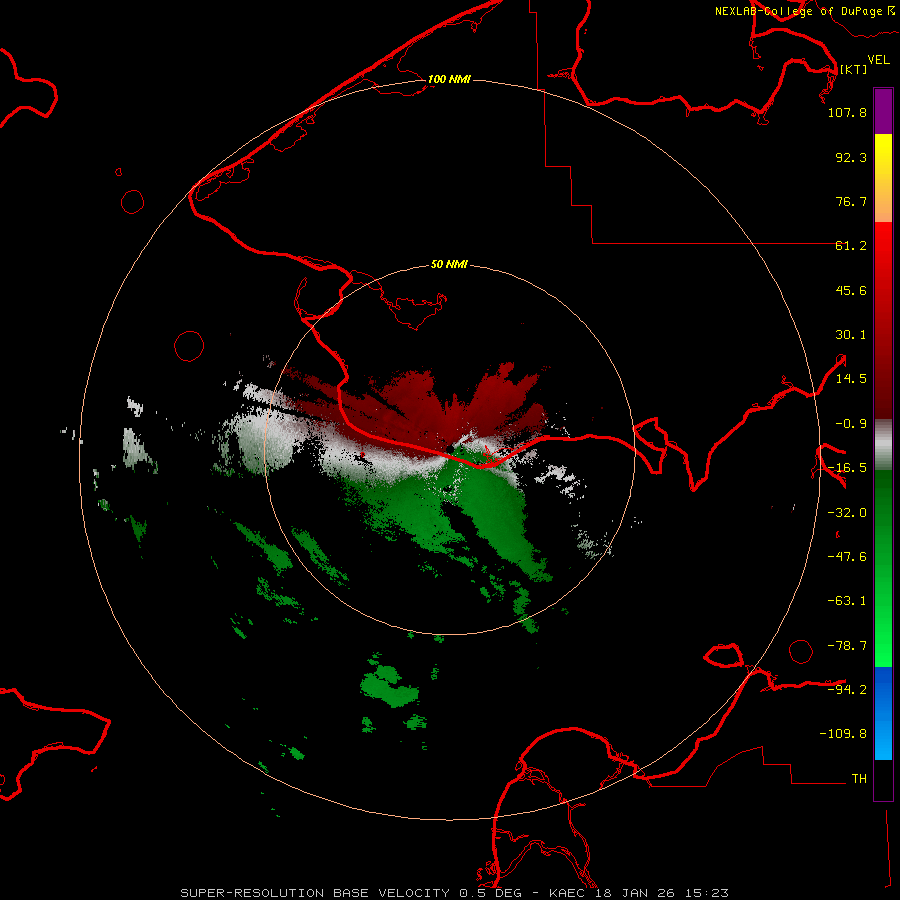Click the 100 NMI range ring label

coord(449,79)
